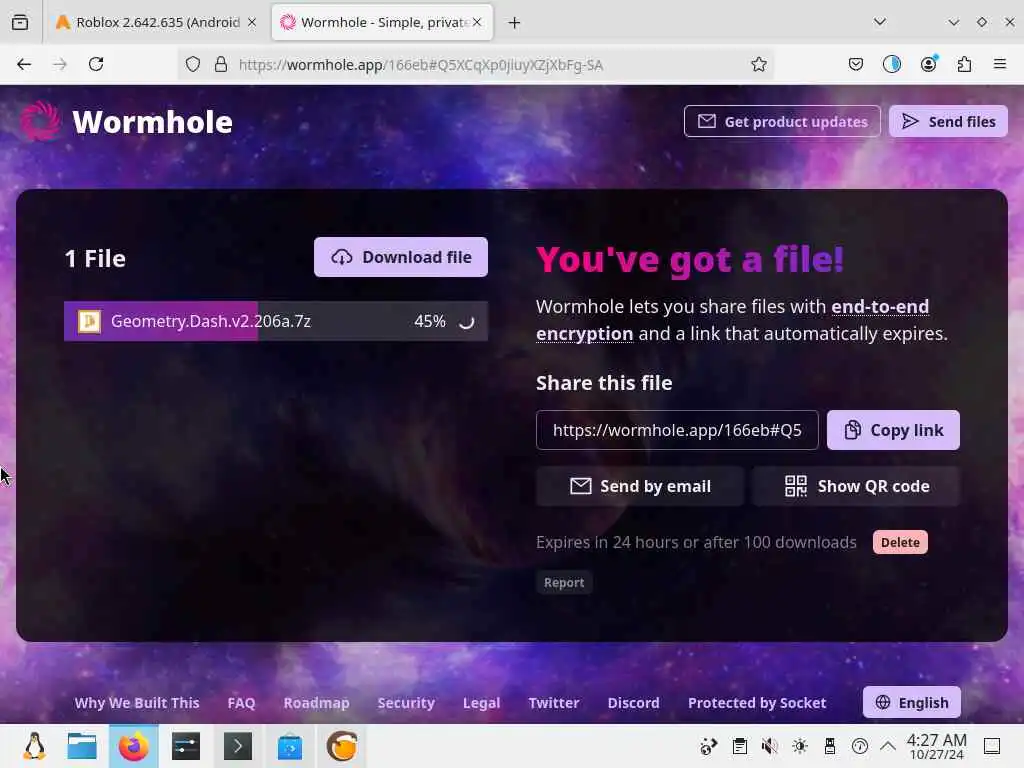Open the clock showing 4:27 AM
This screenshot has height=768, width=1024.
click(x=936, y=746)
